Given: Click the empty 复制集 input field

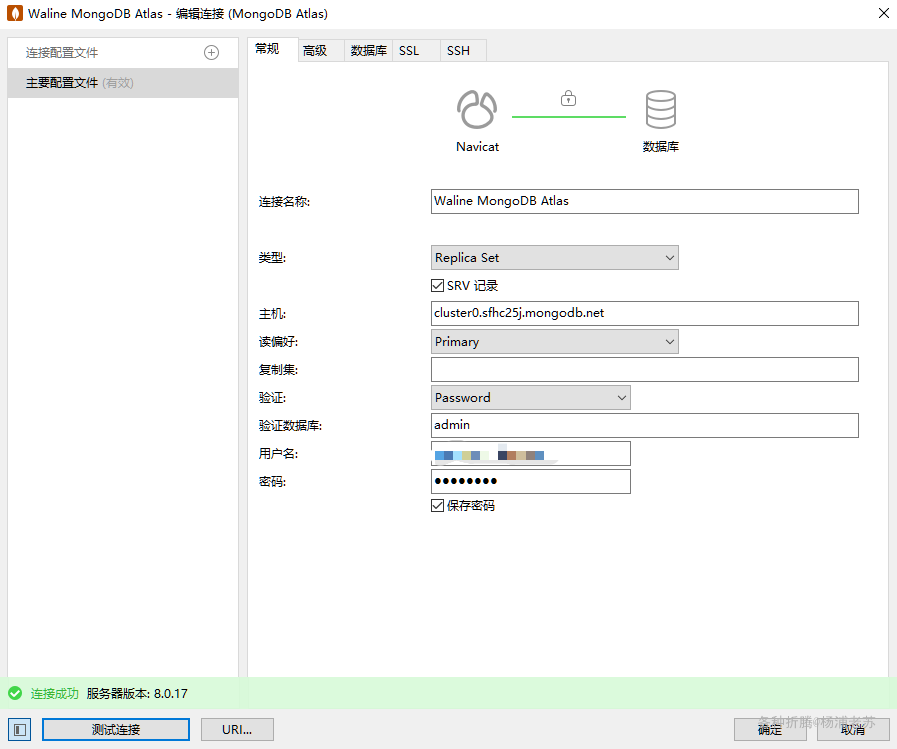Looking at the screenshot, I should click(644, 370).
